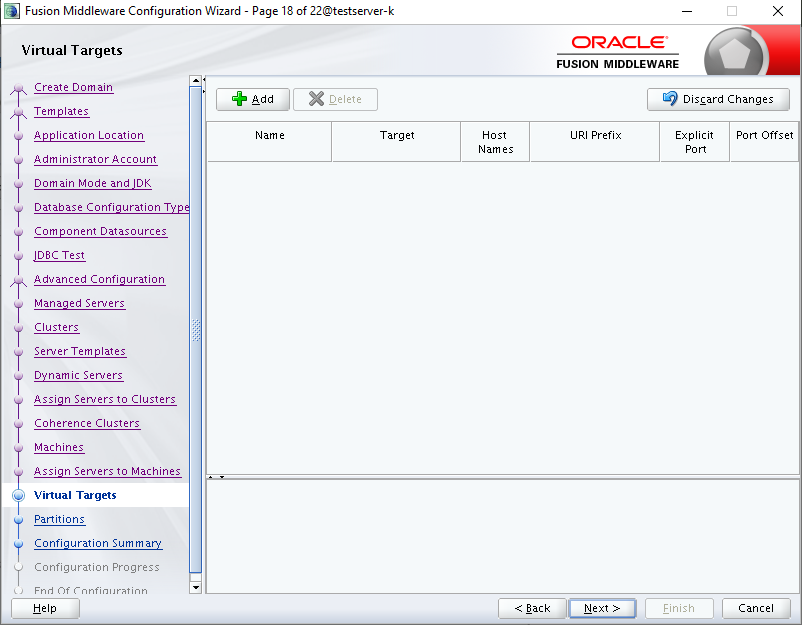Click the navigation pane scrollbar thumb

click(x=195, y=330)
